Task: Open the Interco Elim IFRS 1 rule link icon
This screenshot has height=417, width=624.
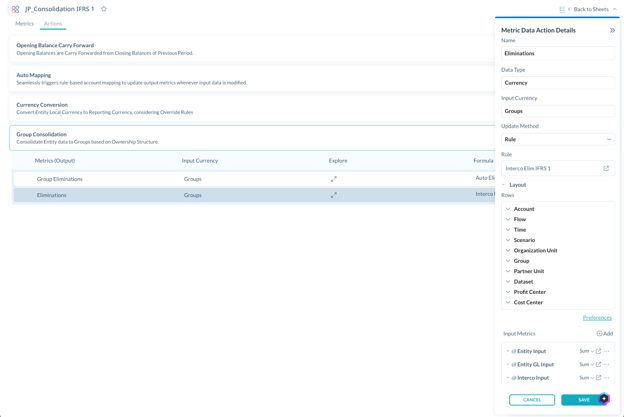Action: tap(606, 168)
